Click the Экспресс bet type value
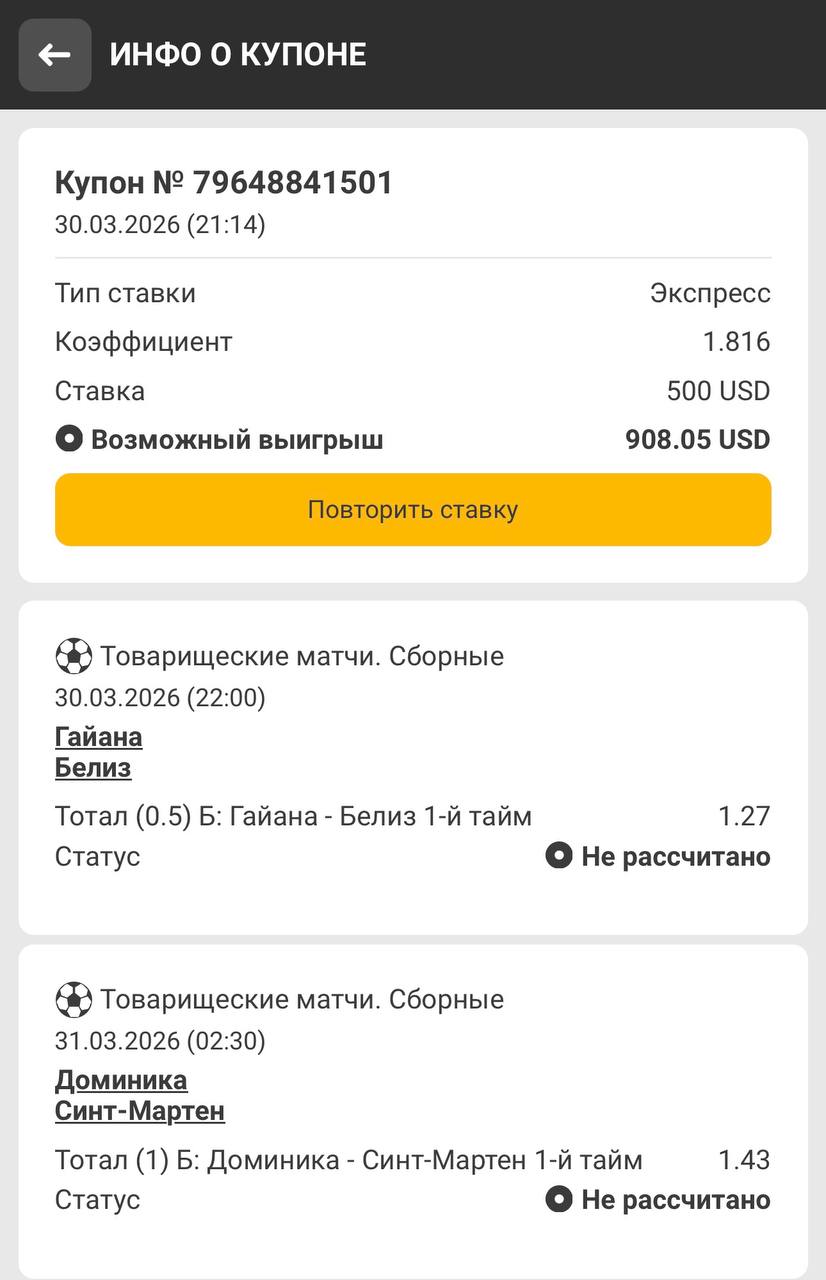This screenshot has width=826, height=1280. (710, 293)
